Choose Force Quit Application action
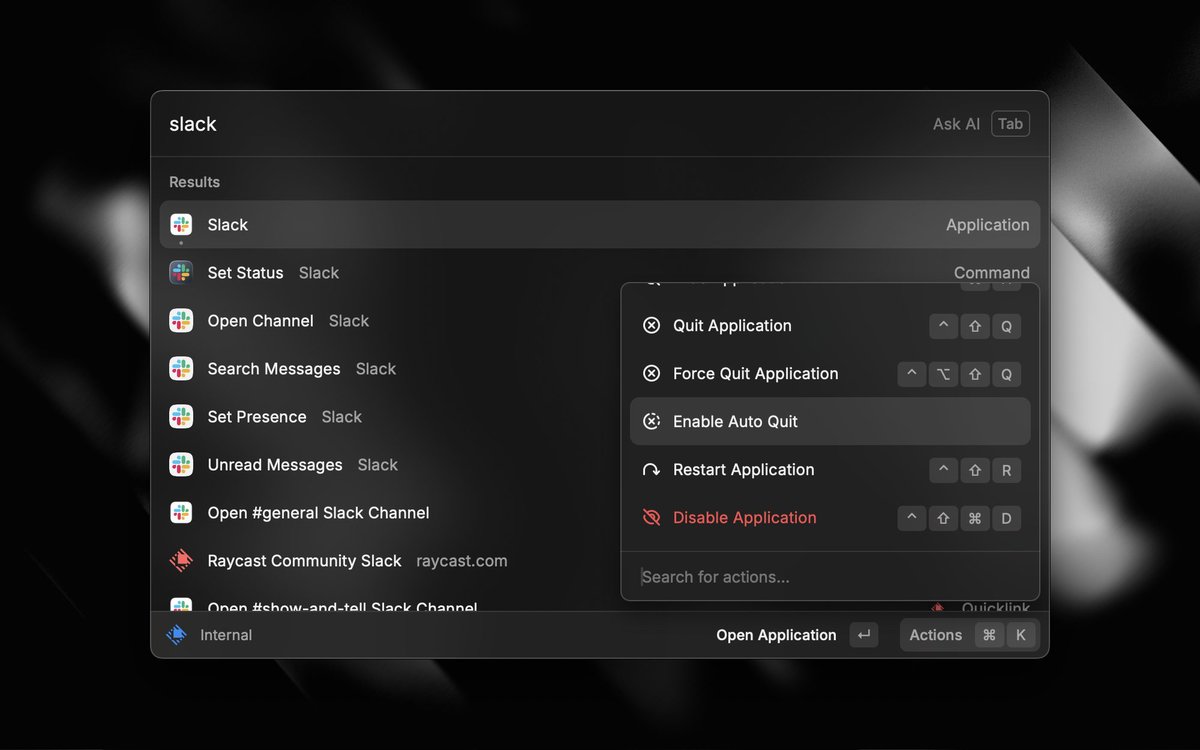The image size is (1200, 750). [x=830, y=374]
